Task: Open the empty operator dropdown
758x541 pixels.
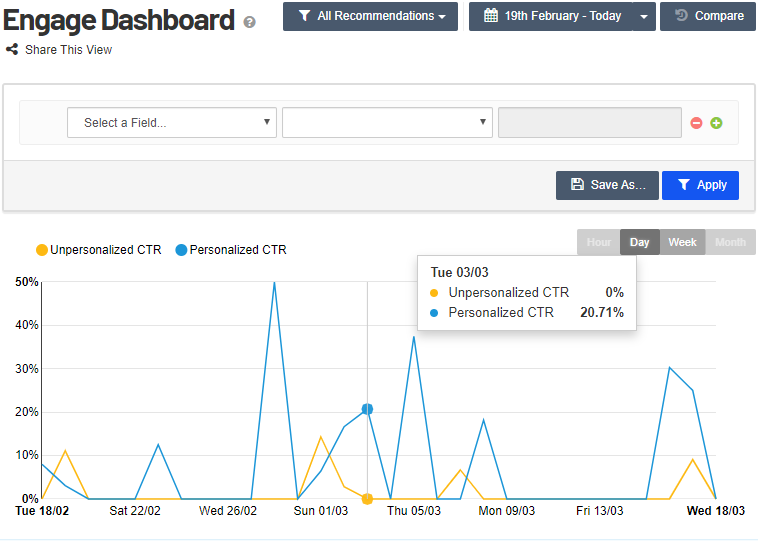Action: [x=387, y=123]
